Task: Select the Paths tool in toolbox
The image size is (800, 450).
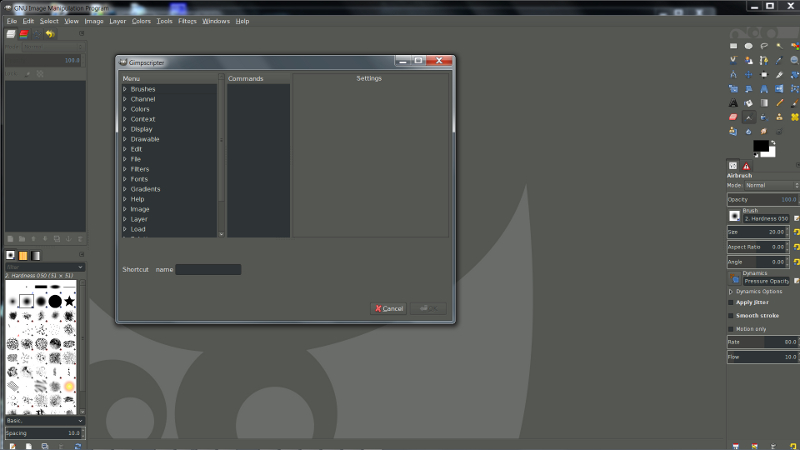Action: click(764, 60)
